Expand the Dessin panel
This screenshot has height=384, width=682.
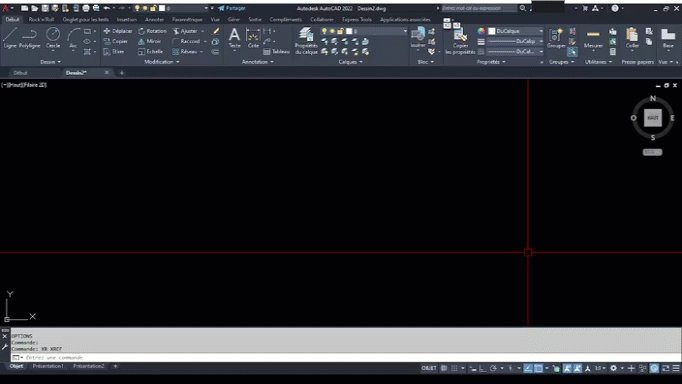50,62
